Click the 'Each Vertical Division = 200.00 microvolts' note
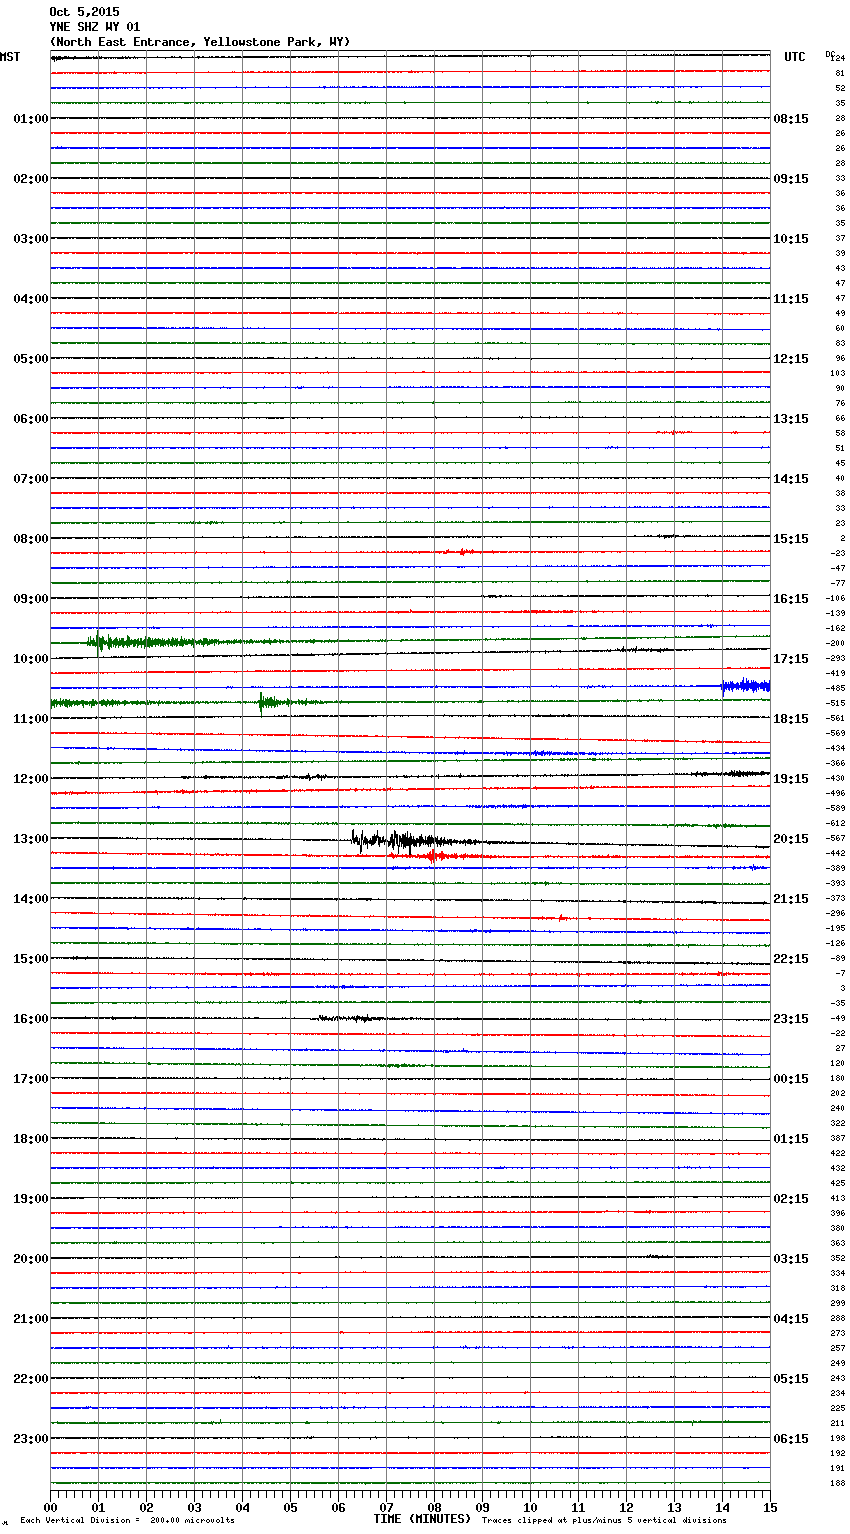Screen dimensions: 850x1534 (x=127, y=1520)
